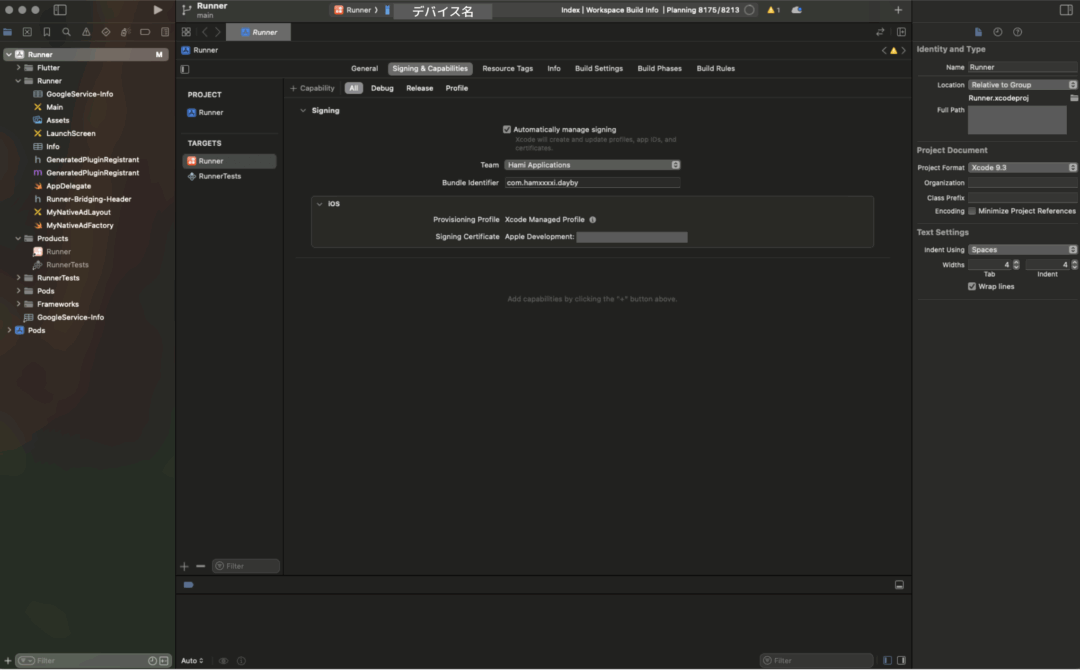Viewport: 1080px width, 670px height.
Task: Open the Bookmark navigator icon
Action: pyautogui.click(x=47, y=32)
